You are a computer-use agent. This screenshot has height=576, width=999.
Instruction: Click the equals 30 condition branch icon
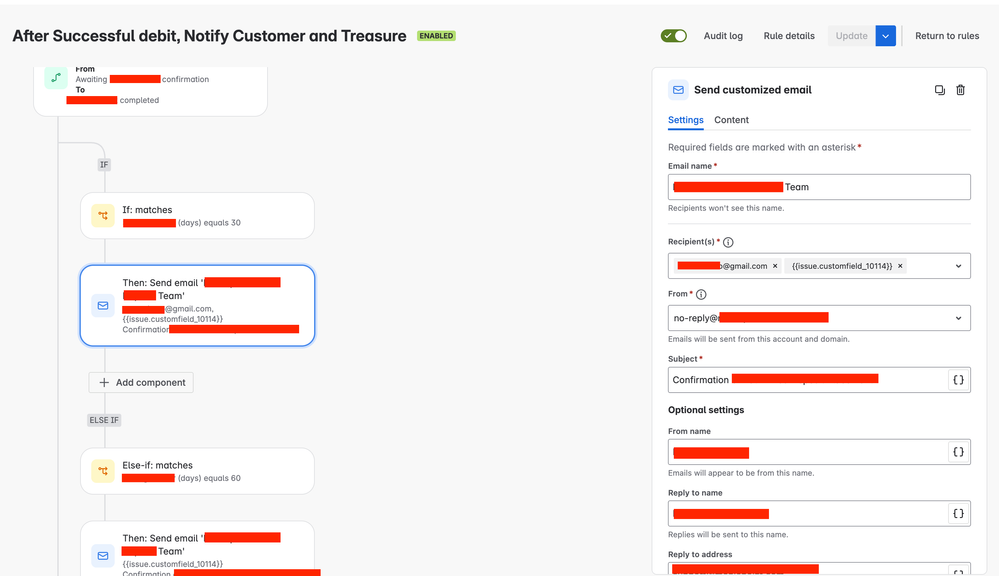click(103, 216)
